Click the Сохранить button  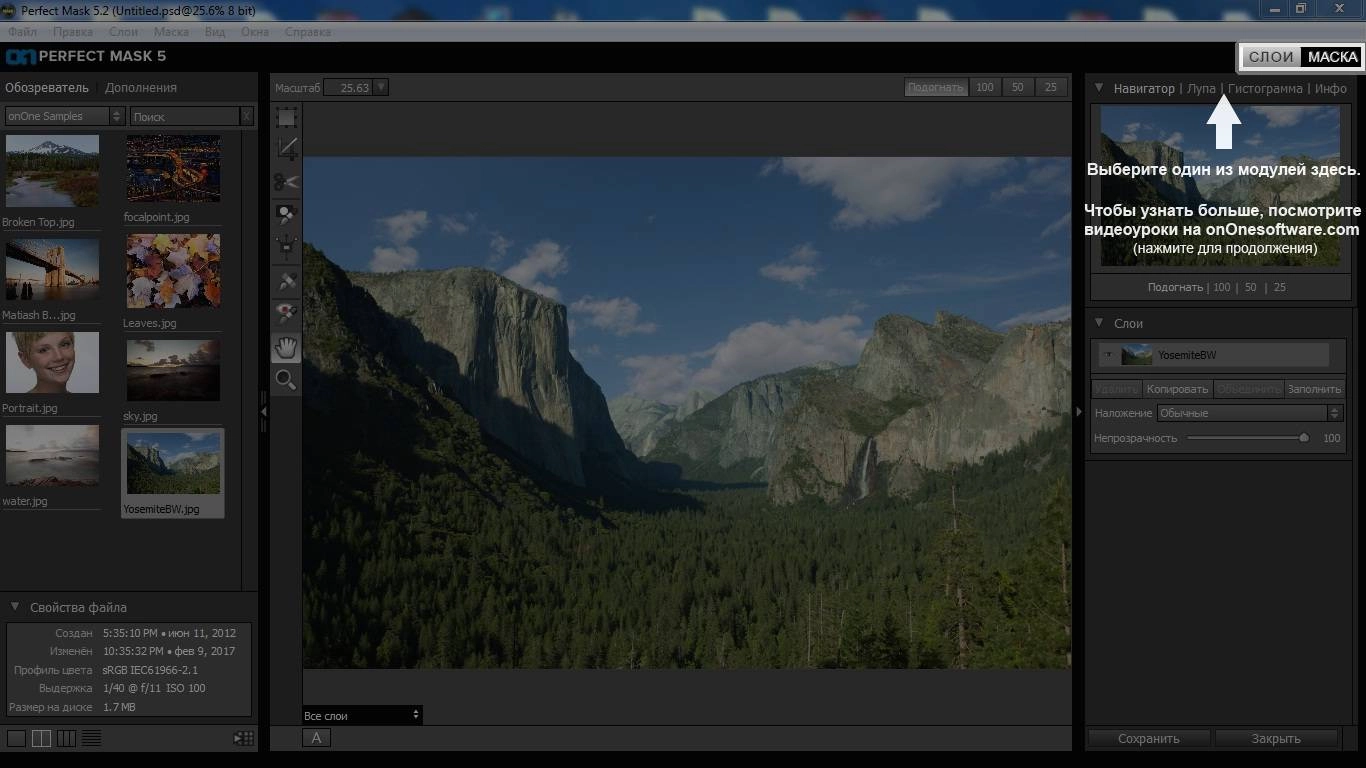[1149, 739]
